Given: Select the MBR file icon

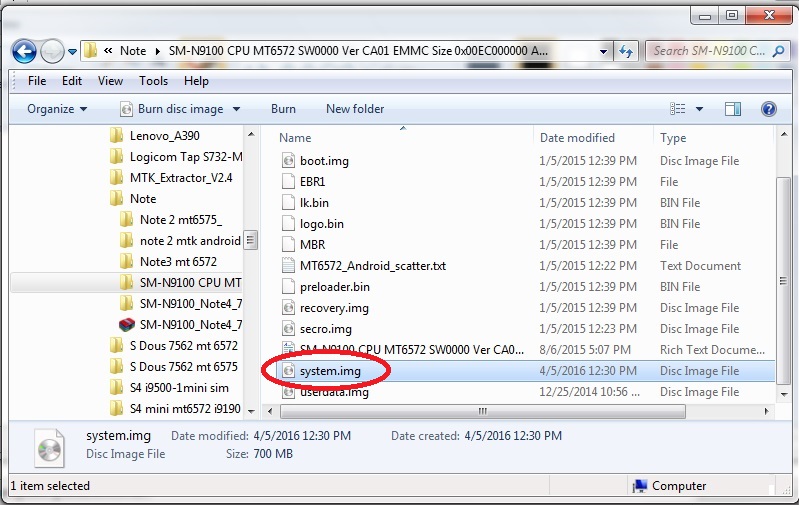Looking at the screenshot, I should [288, 245].
